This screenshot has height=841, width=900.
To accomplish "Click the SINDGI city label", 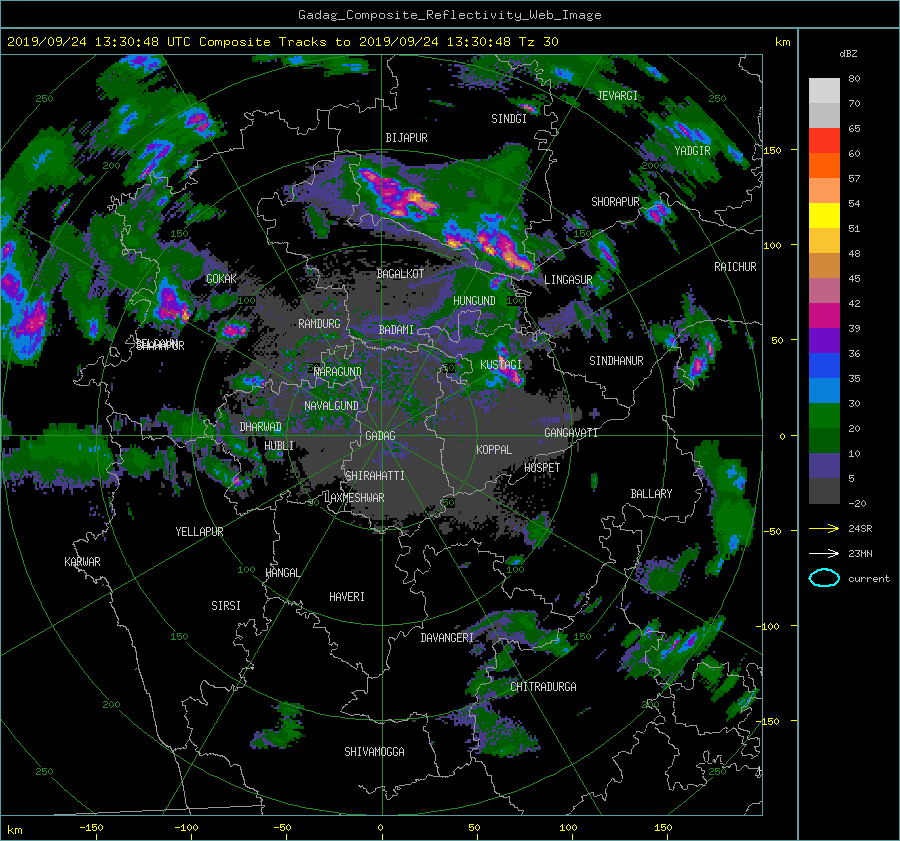I will pyautogui.click(x=509, y=119).
